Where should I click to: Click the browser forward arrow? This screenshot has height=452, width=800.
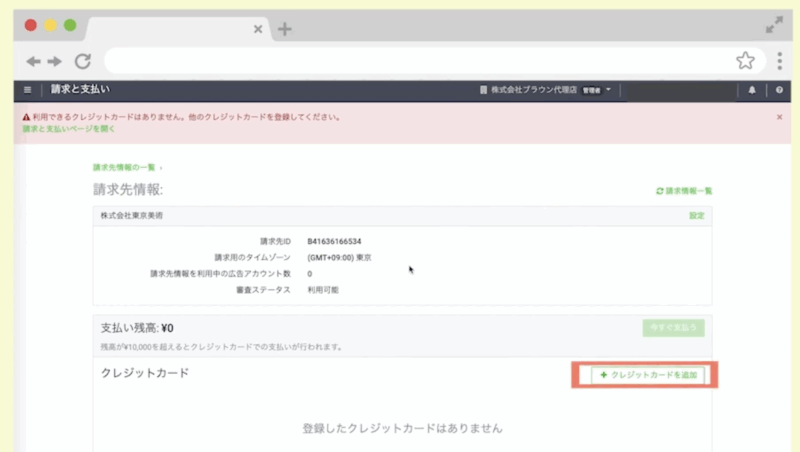click(55, 62)
